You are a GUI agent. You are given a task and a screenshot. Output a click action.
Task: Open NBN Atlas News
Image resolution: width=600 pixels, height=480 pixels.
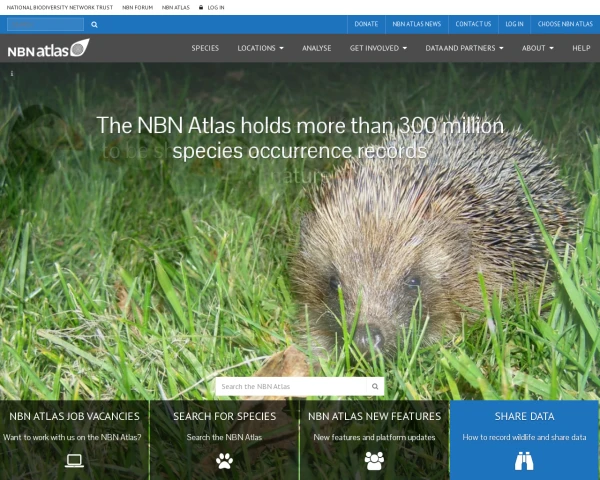click(x=417, y=24)
